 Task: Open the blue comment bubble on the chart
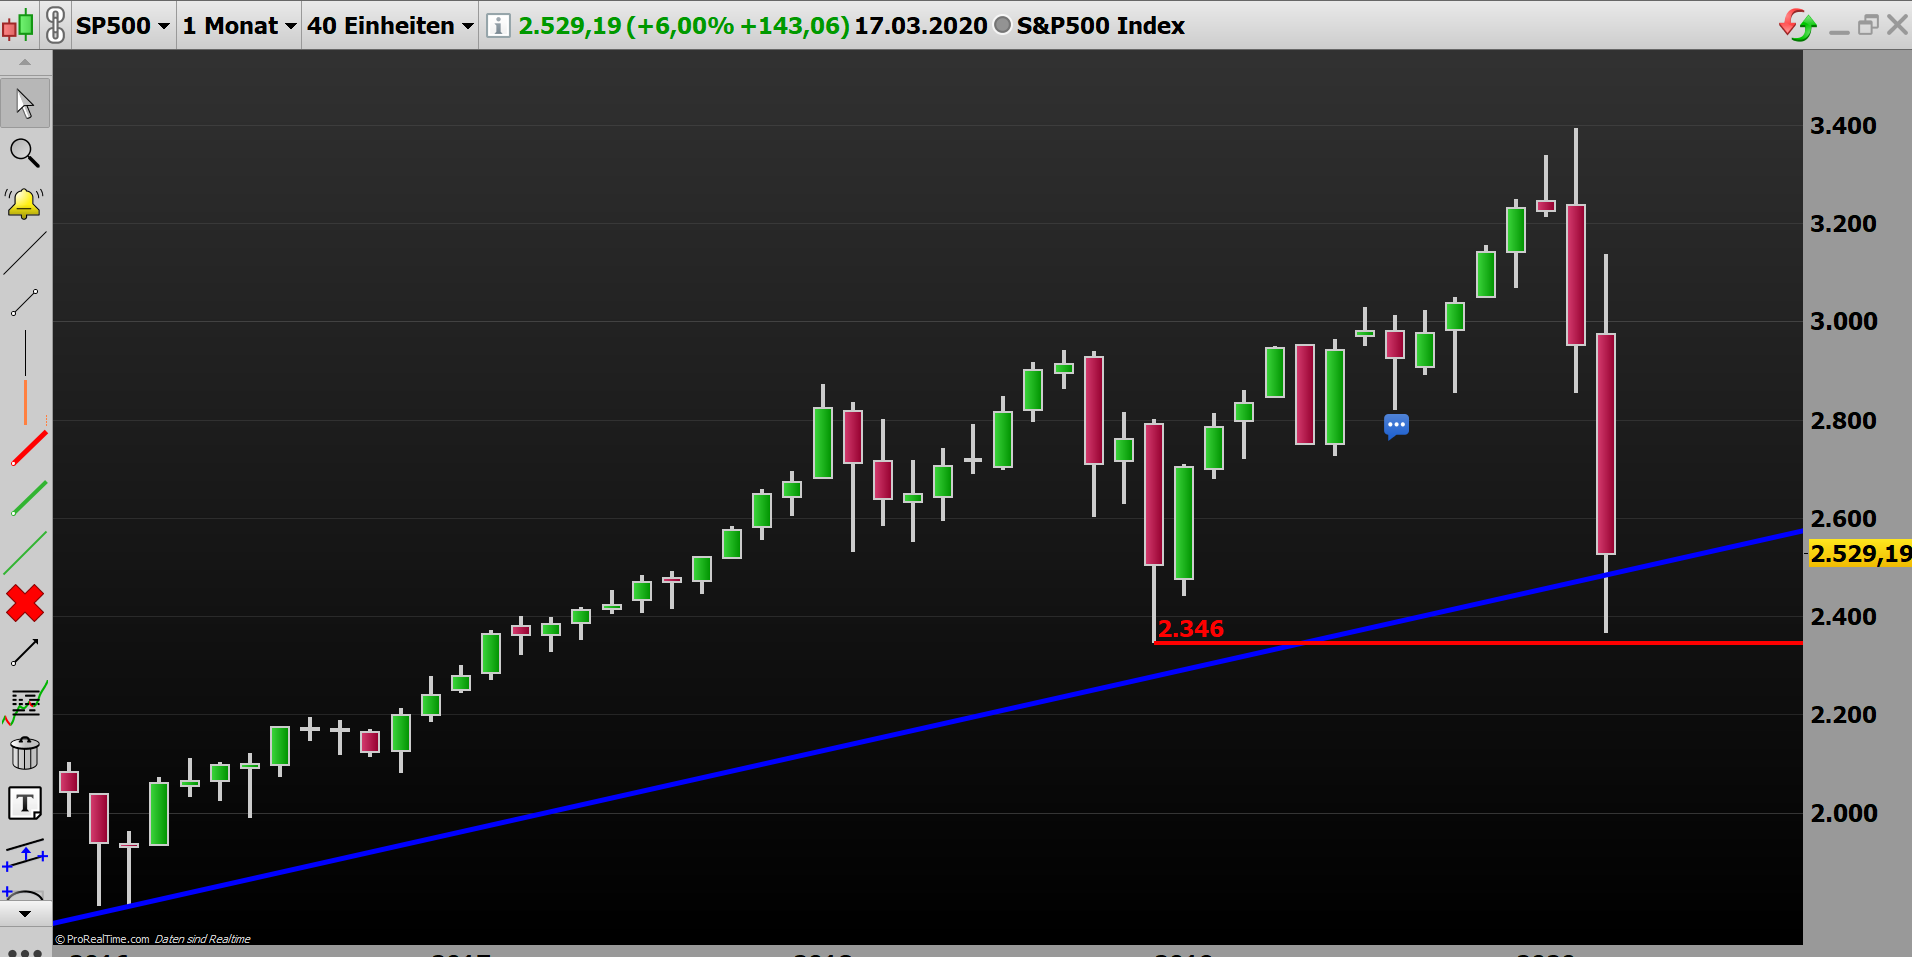click(x=1396, y=425)
